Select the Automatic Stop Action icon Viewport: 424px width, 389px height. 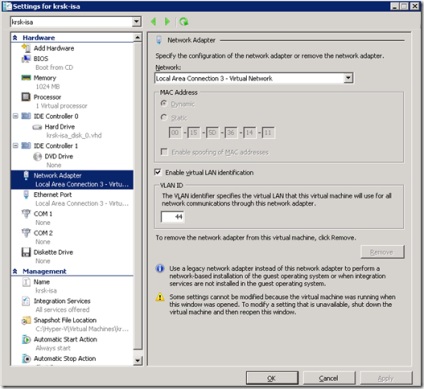26,359
